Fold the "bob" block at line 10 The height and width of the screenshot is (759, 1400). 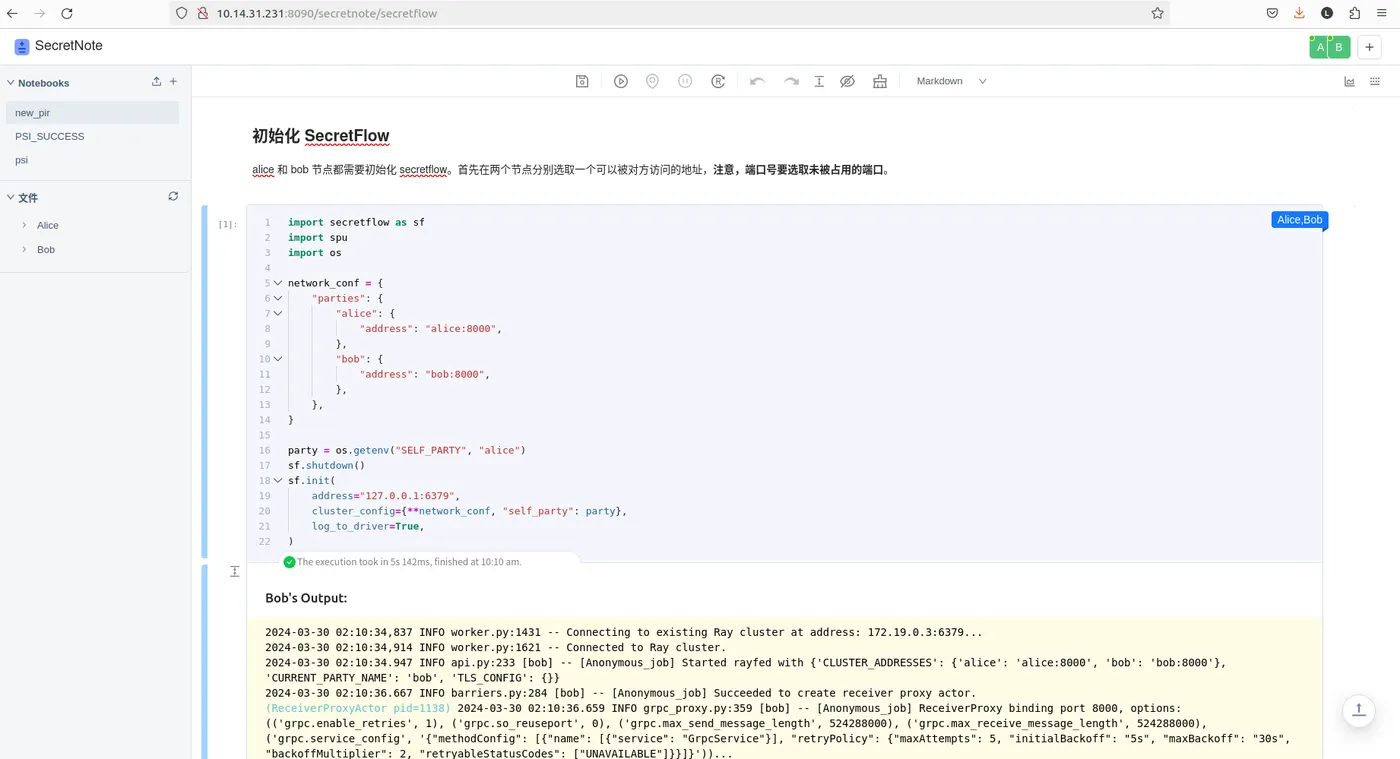click(278, 359)
